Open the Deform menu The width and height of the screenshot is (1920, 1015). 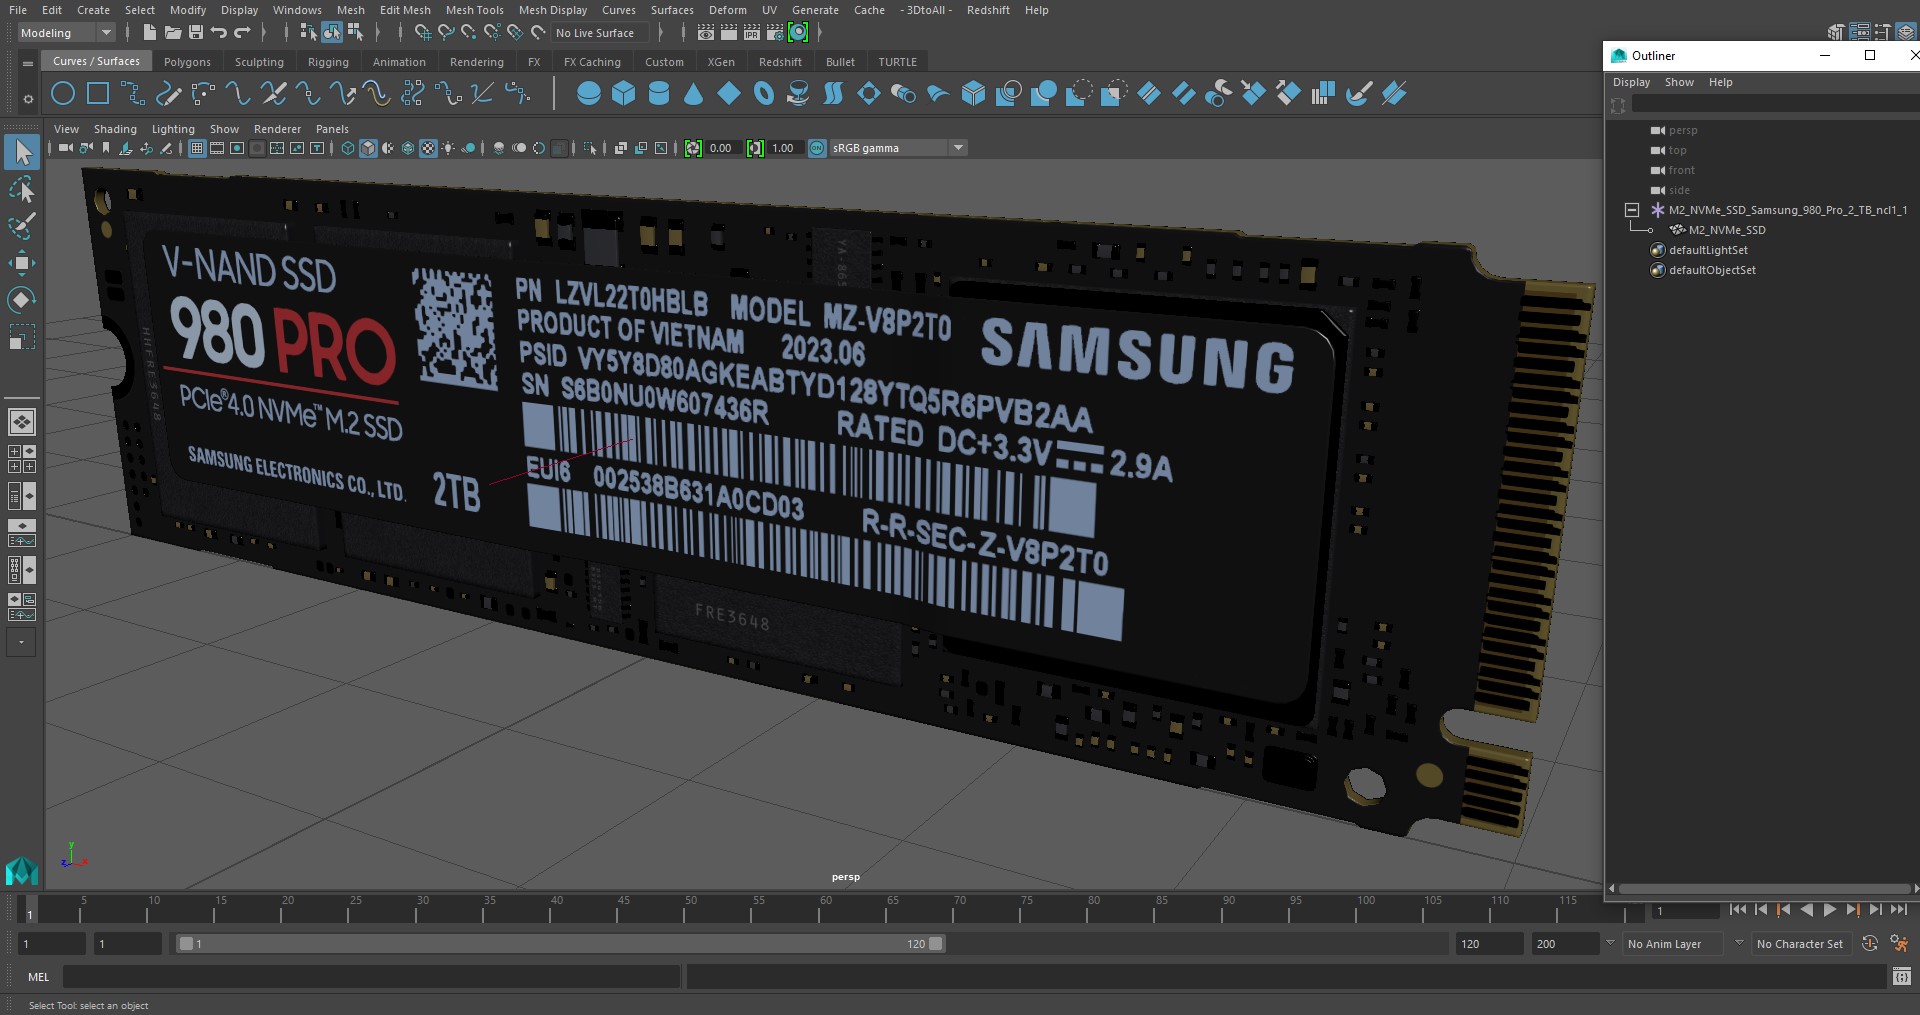727,10
